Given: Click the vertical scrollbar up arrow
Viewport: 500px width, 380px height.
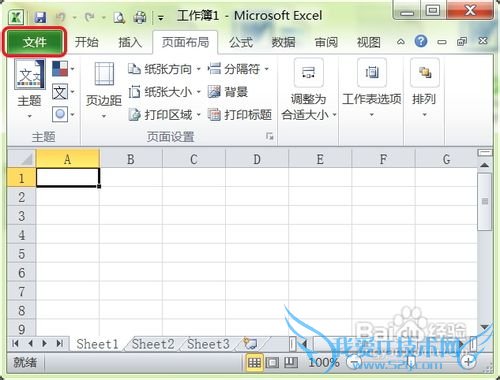Looking at the screenshot, I should [x=485, y=165].
